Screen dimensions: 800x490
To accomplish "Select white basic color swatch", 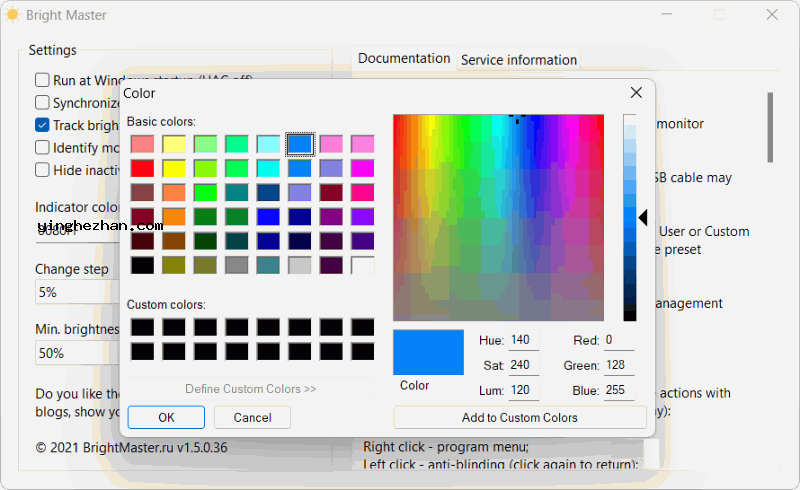I will click(363, 265).
